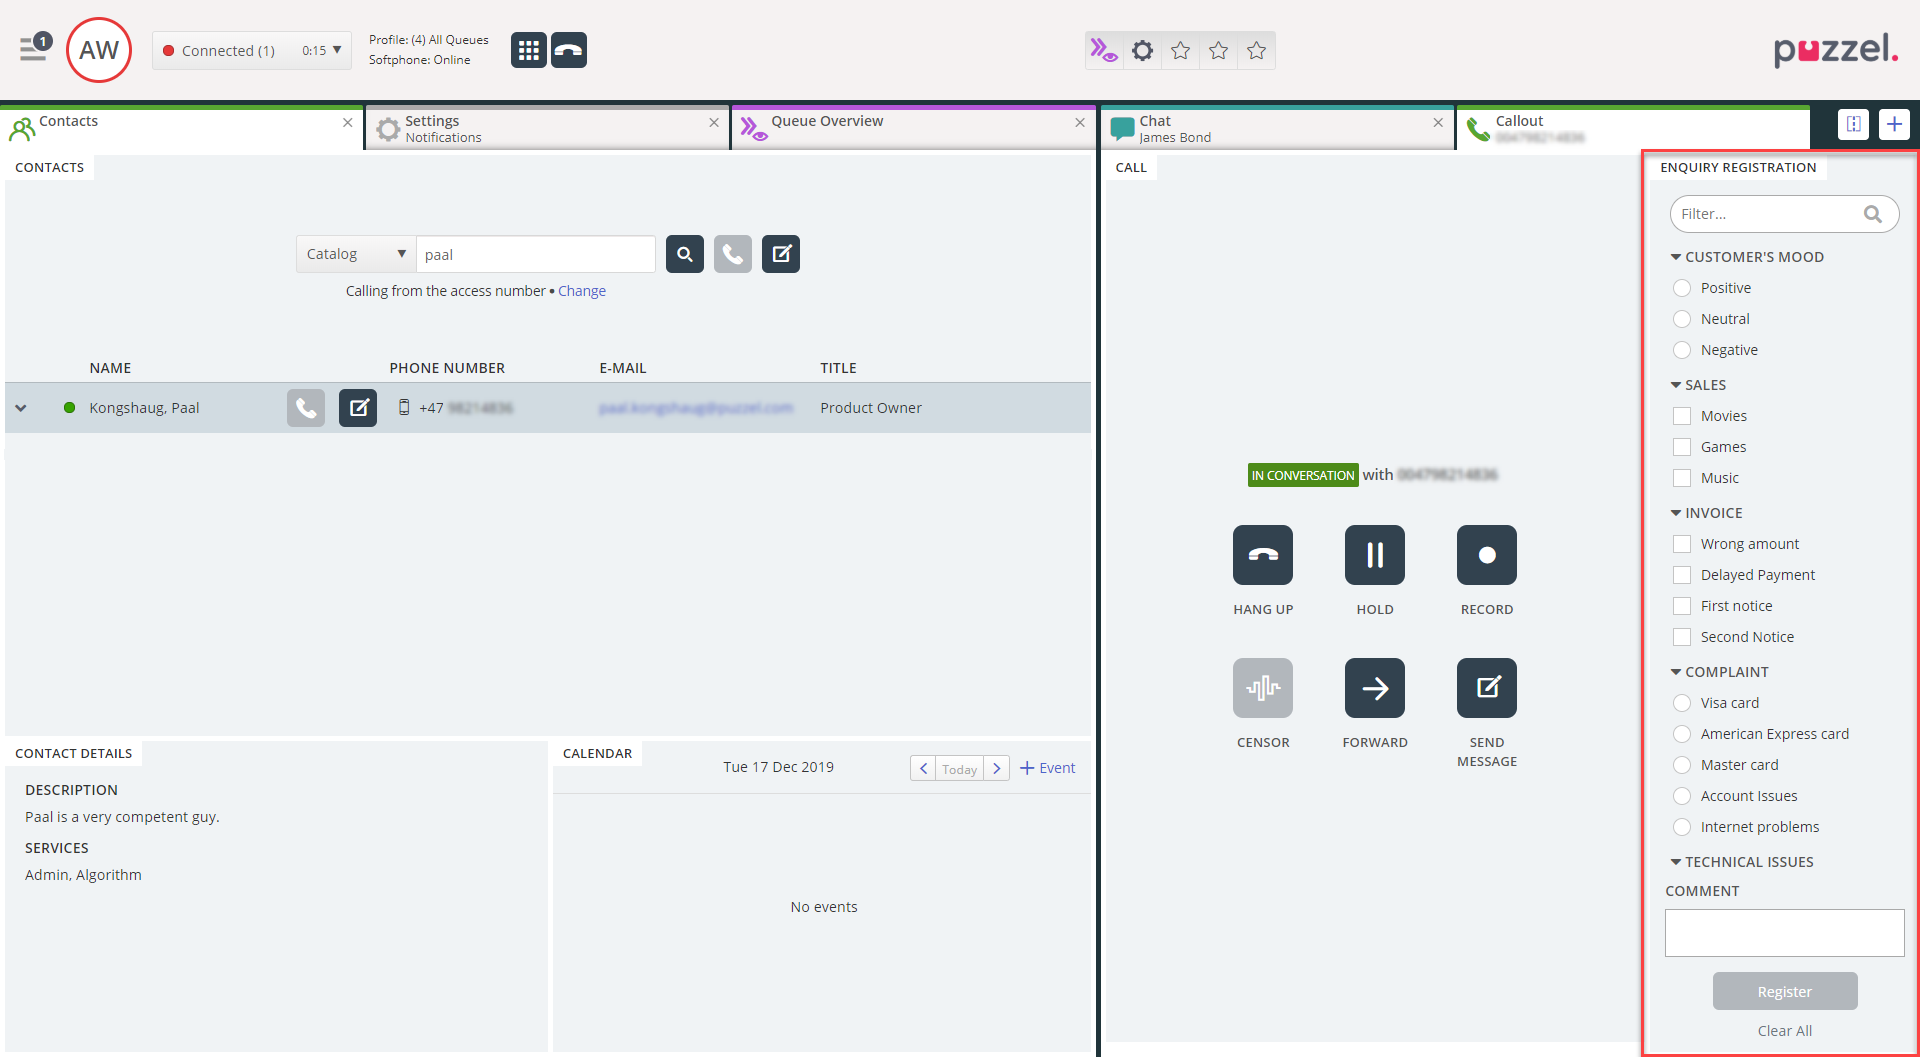Tick the Delayed Payment checkbox
The width and height of the screenshot is (1920, 1057).
[1682, 575]
